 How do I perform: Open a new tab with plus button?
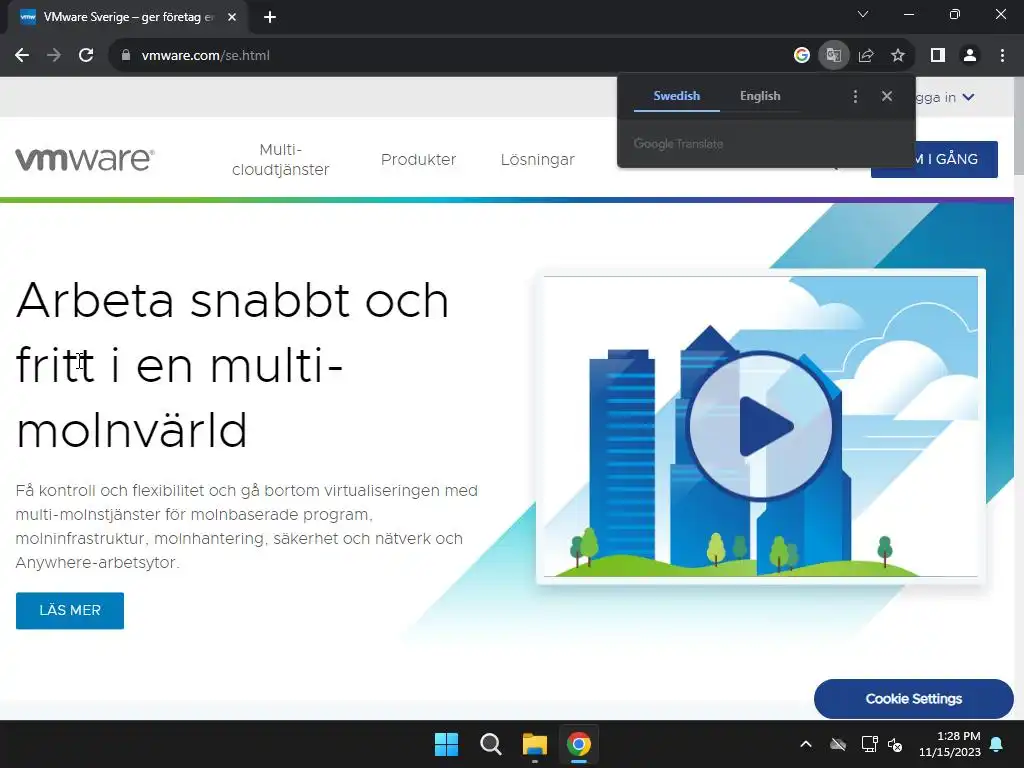pyautogui.click(x=270, y=17)
